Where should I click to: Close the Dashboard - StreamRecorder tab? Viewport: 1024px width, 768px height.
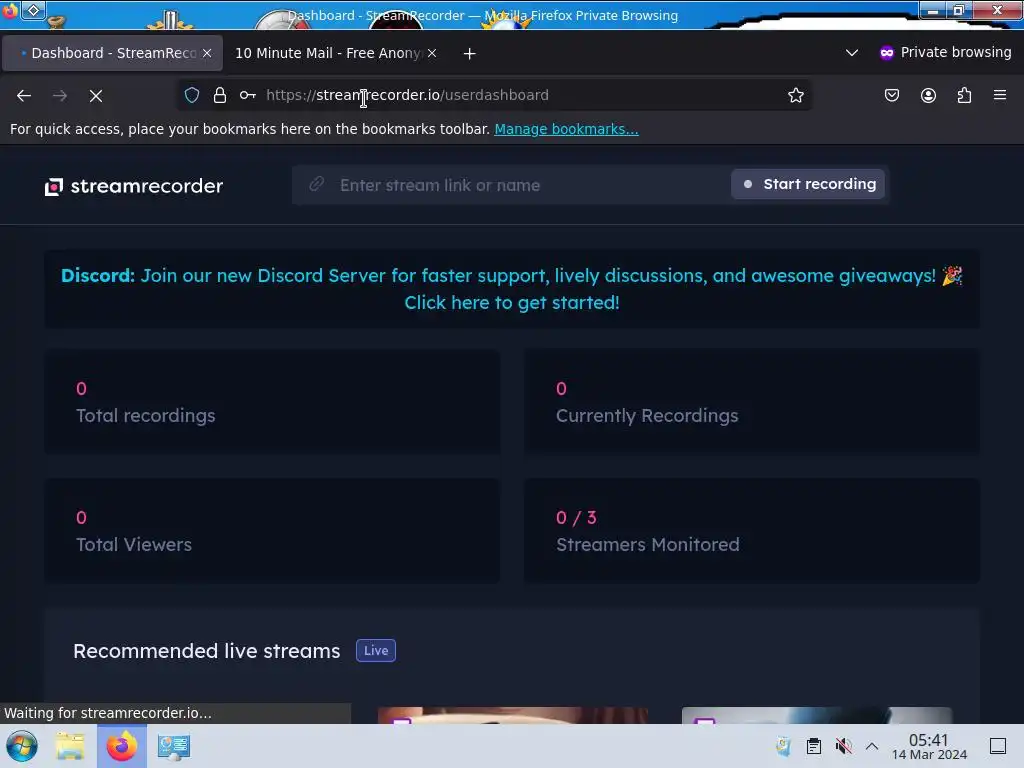coord(207,53)
